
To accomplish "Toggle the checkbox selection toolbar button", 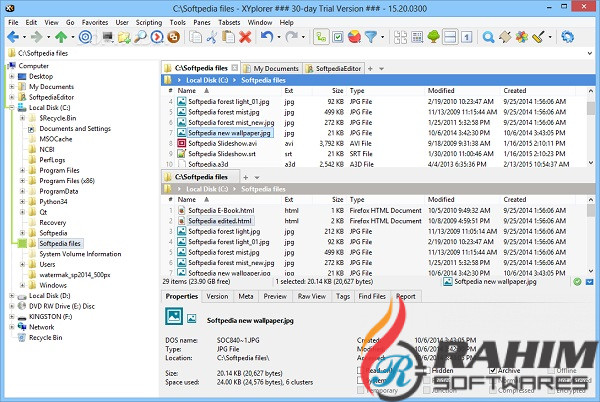I will (x=338, y=37).
